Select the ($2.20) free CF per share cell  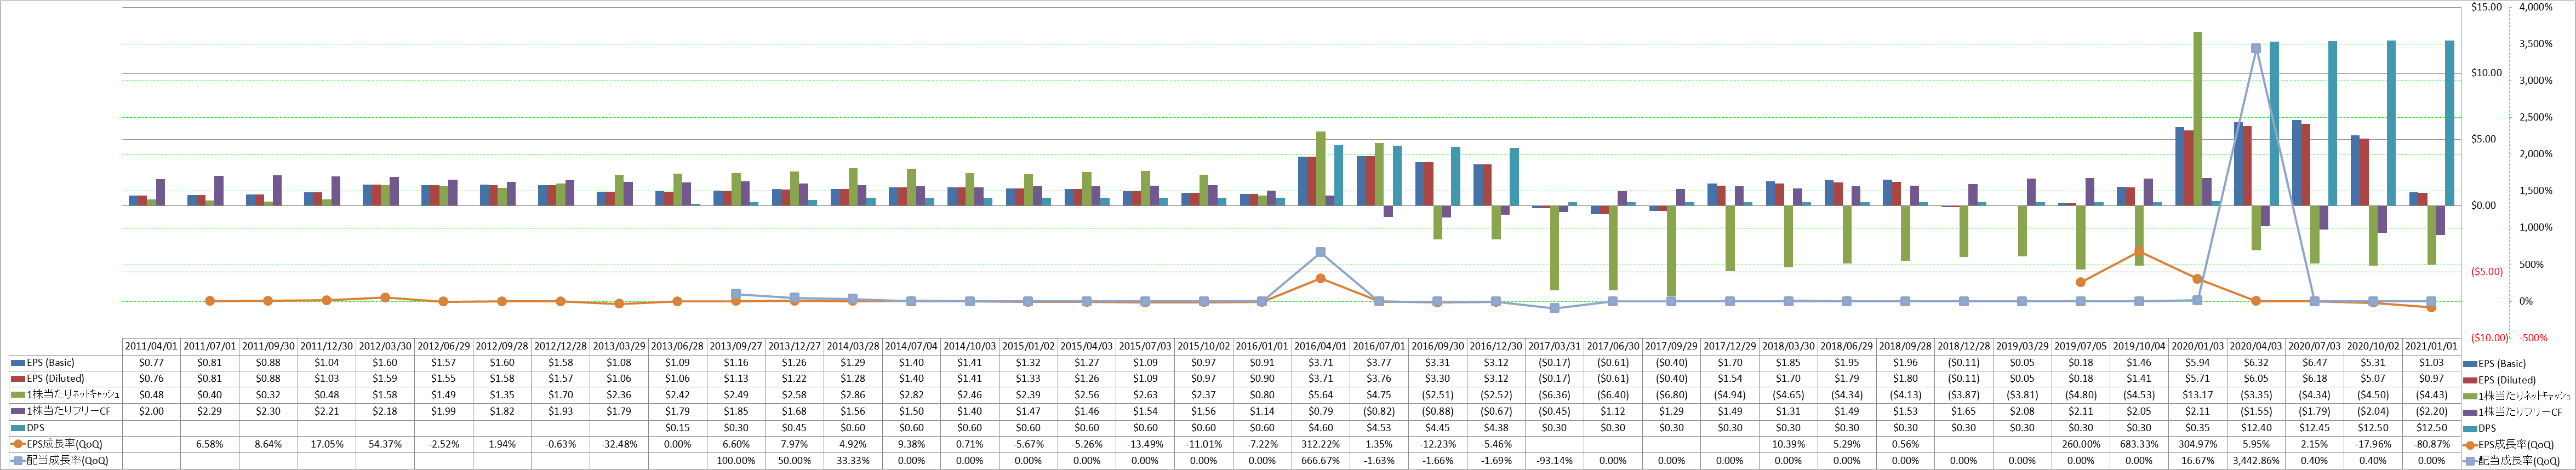(2432, 411)
